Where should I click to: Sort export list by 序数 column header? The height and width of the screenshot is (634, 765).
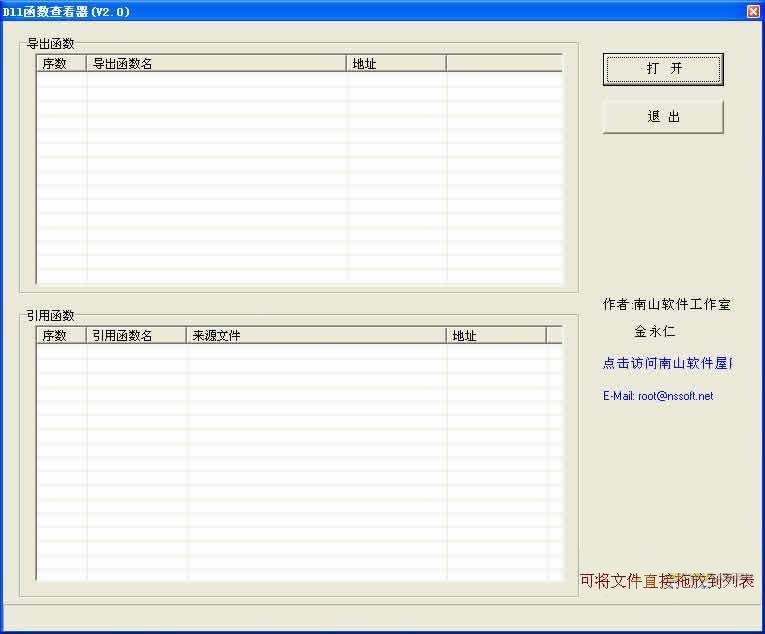tap(61, 63)
